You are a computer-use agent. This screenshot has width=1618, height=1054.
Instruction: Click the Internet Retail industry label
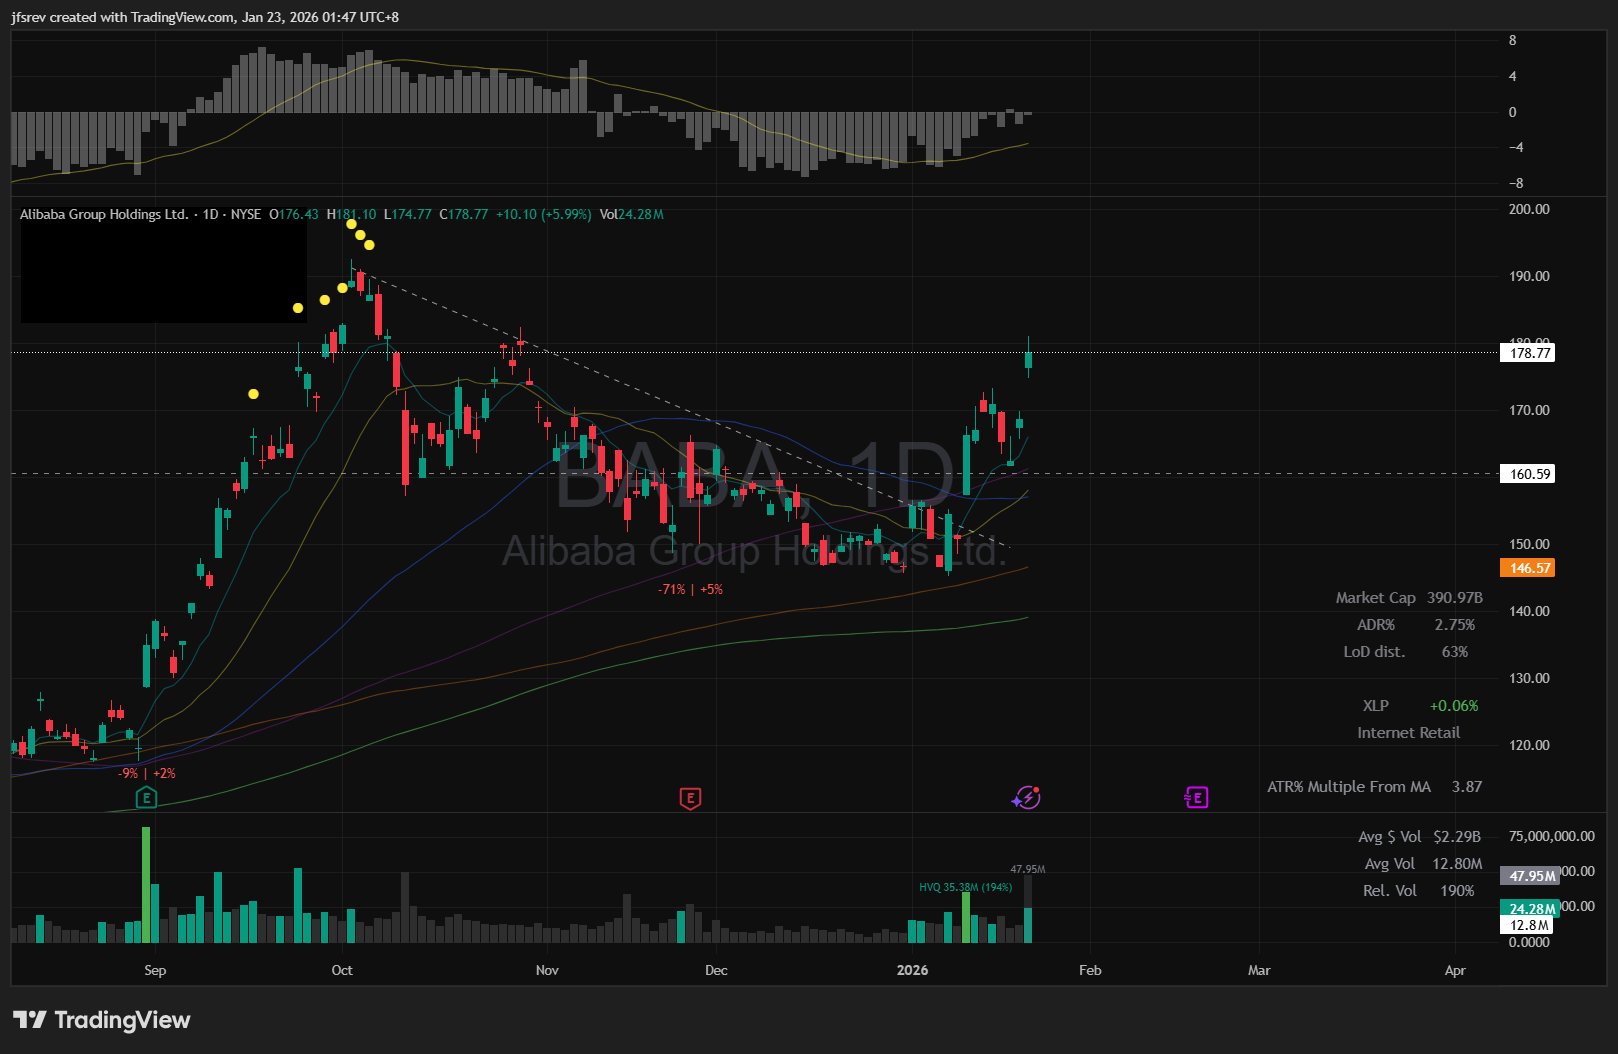point(1408,733)
